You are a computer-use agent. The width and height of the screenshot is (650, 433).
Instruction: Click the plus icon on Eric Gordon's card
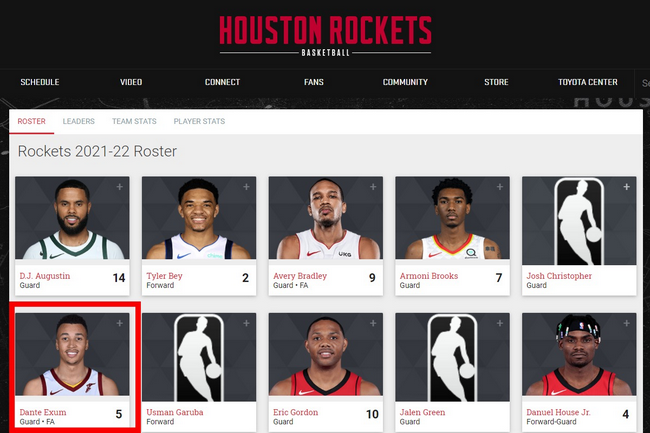point(373,323)
